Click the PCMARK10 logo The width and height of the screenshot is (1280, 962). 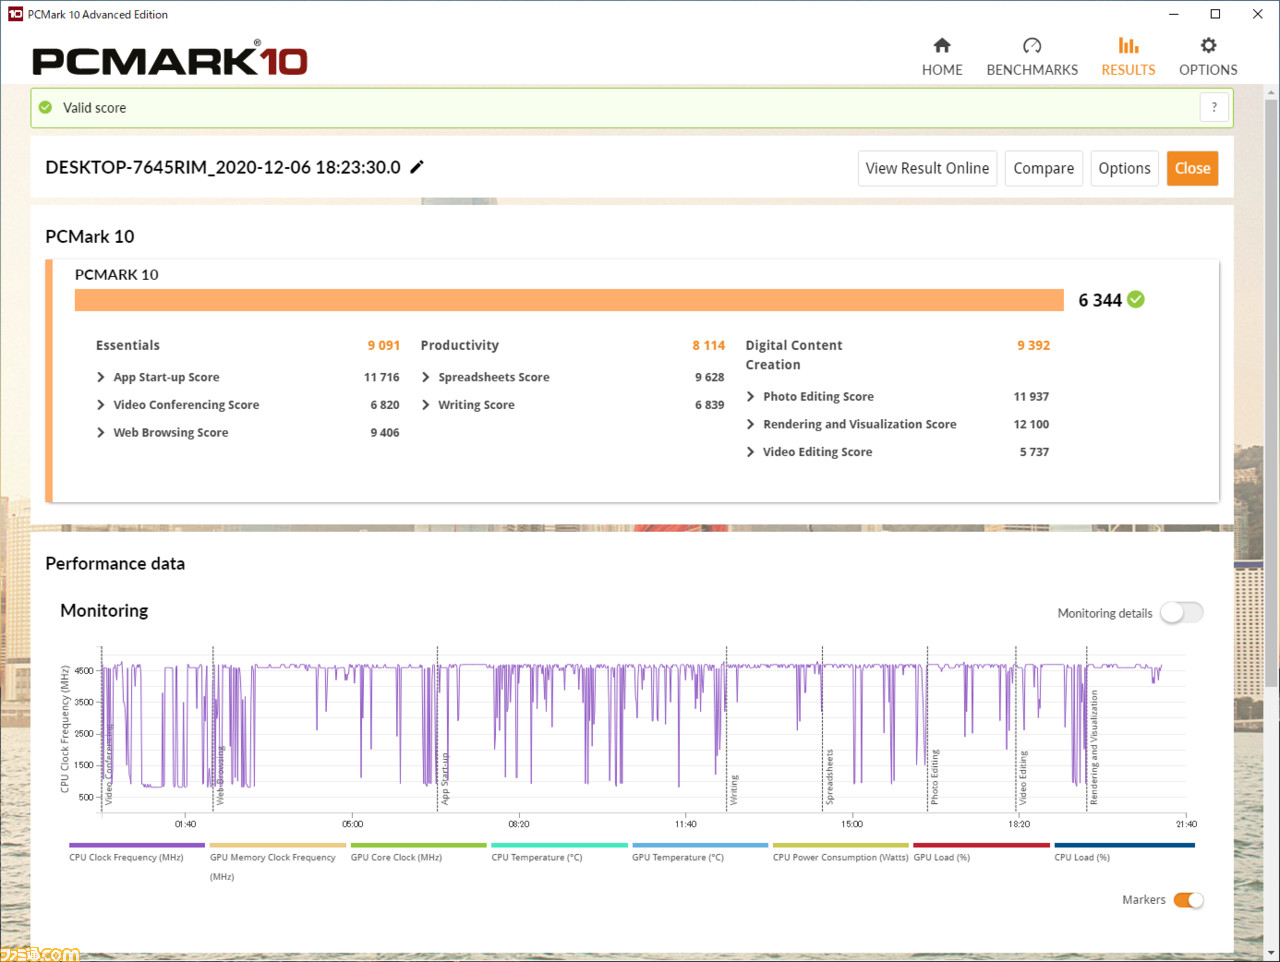(169, 60)
